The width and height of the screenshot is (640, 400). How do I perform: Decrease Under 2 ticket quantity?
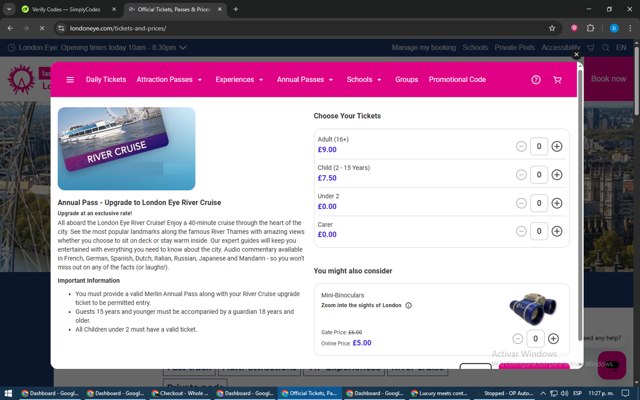[521, 203]
